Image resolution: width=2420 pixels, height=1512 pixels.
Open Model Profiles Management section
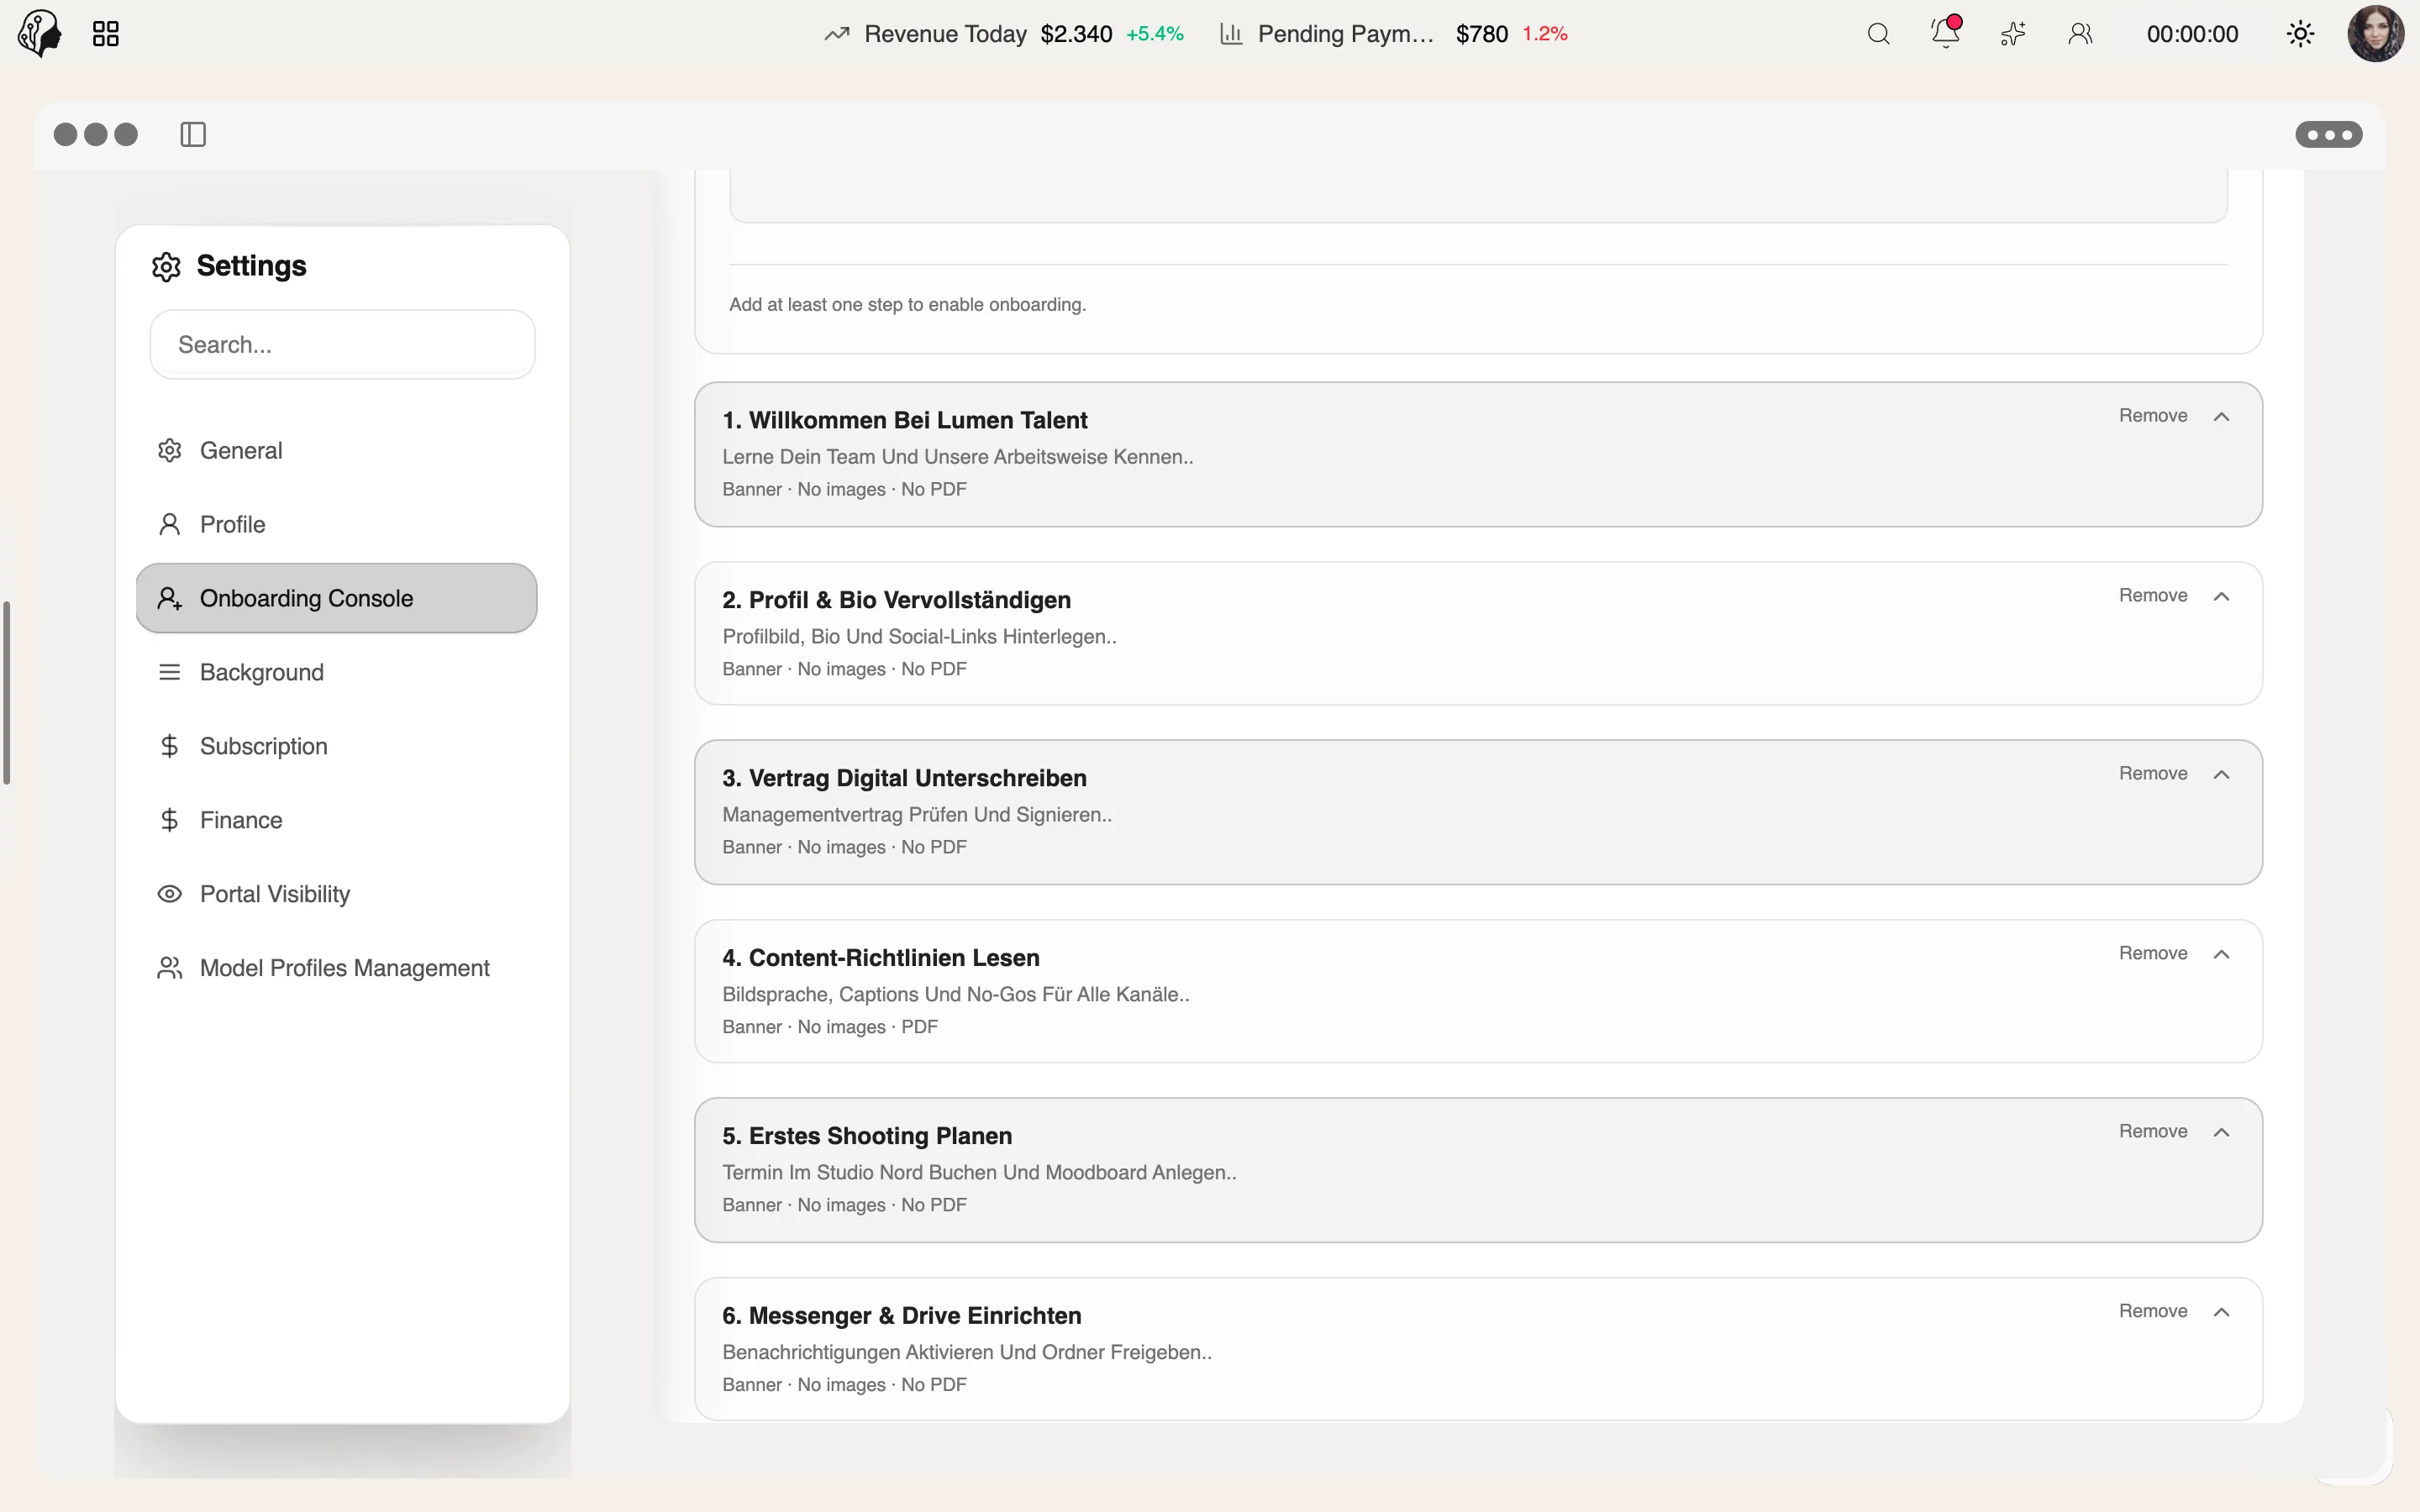tap(336, 968)
